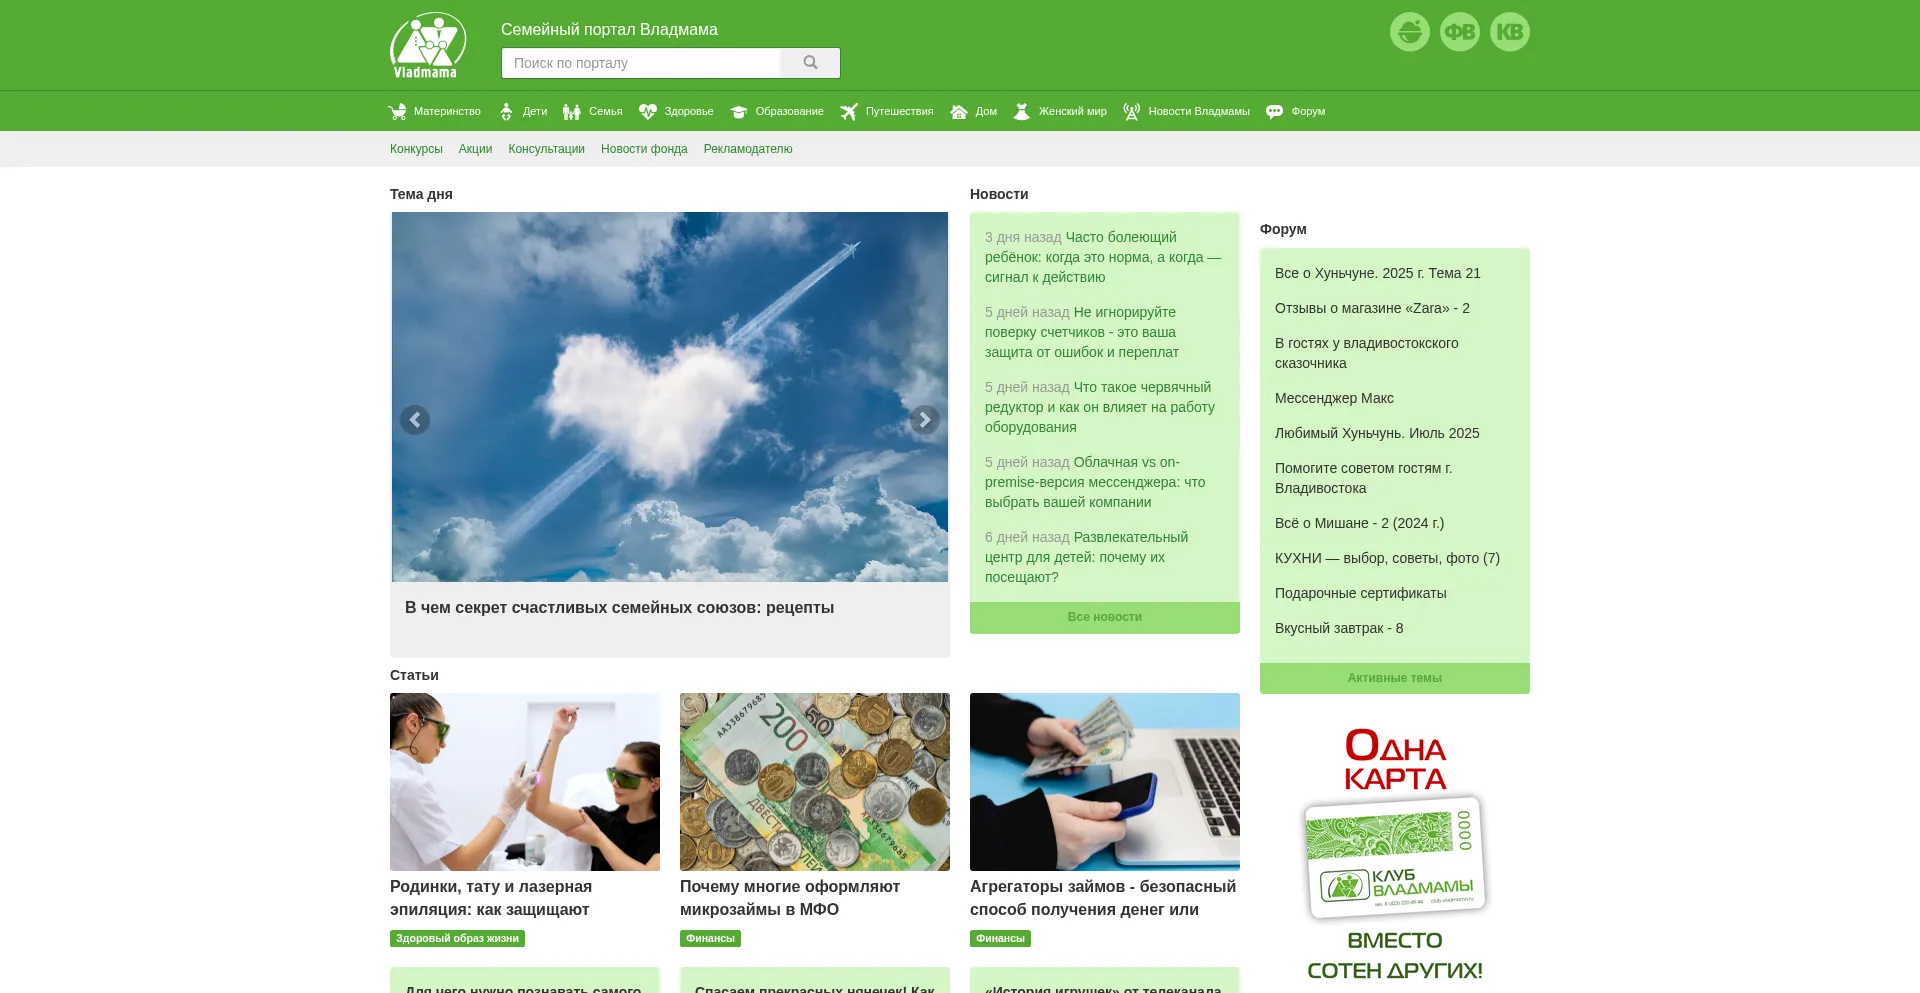Click the speech bubble Форум icon
The image size is (1920, 993).
point(1274,112)
